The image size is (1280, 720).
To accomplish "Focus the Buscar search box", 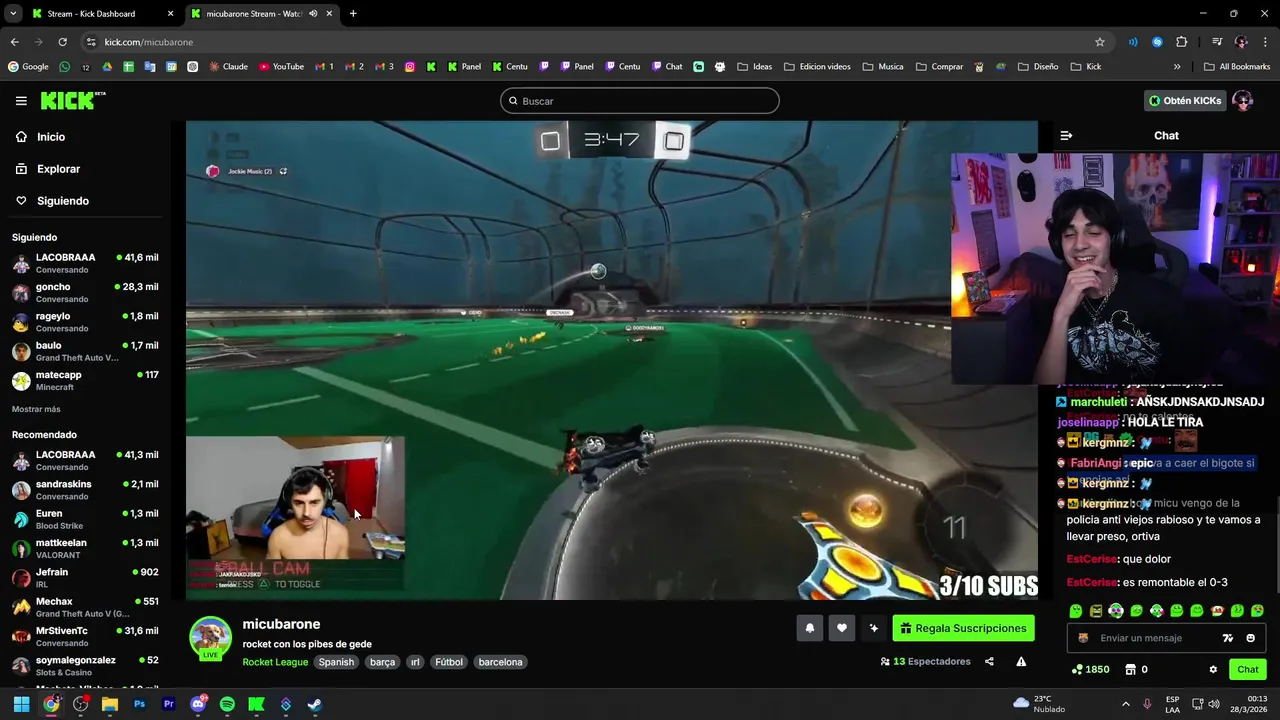I will pyautogui.click(x=640, y=101).
